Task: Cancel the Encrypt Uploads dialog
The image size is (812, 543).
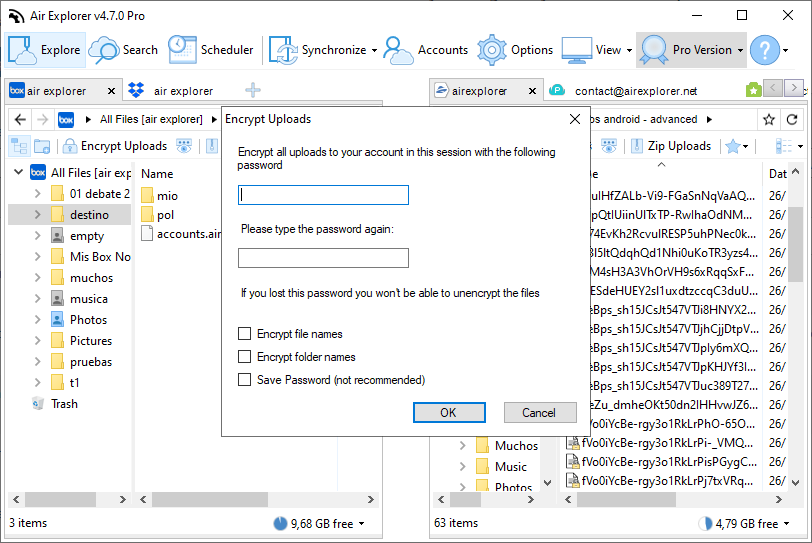Action: pyautogui.click(x=540, y=413)
